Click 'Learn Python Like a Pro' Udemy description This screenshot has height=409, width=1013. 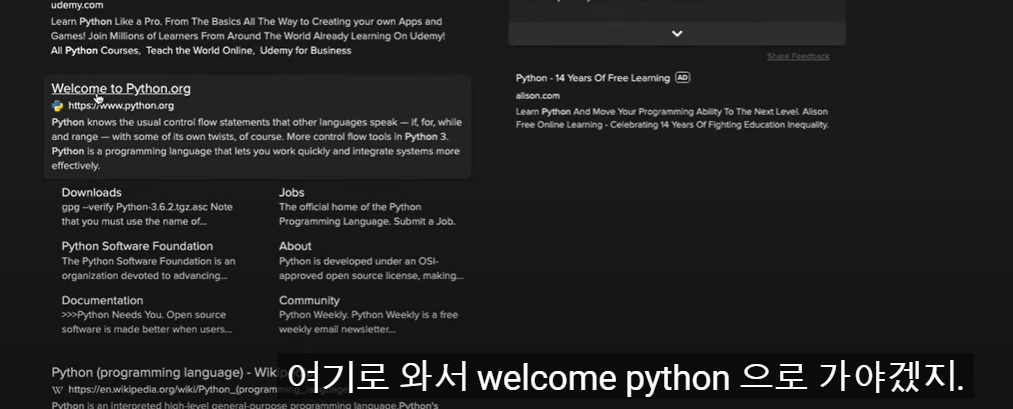(248, 28)
